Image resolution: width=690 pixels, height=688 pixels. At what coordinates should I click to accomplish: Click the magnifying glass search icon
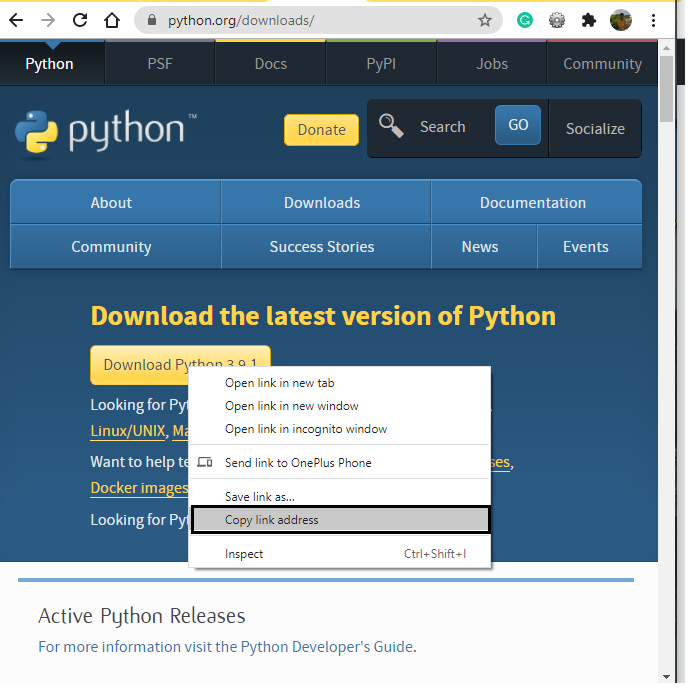391,127
